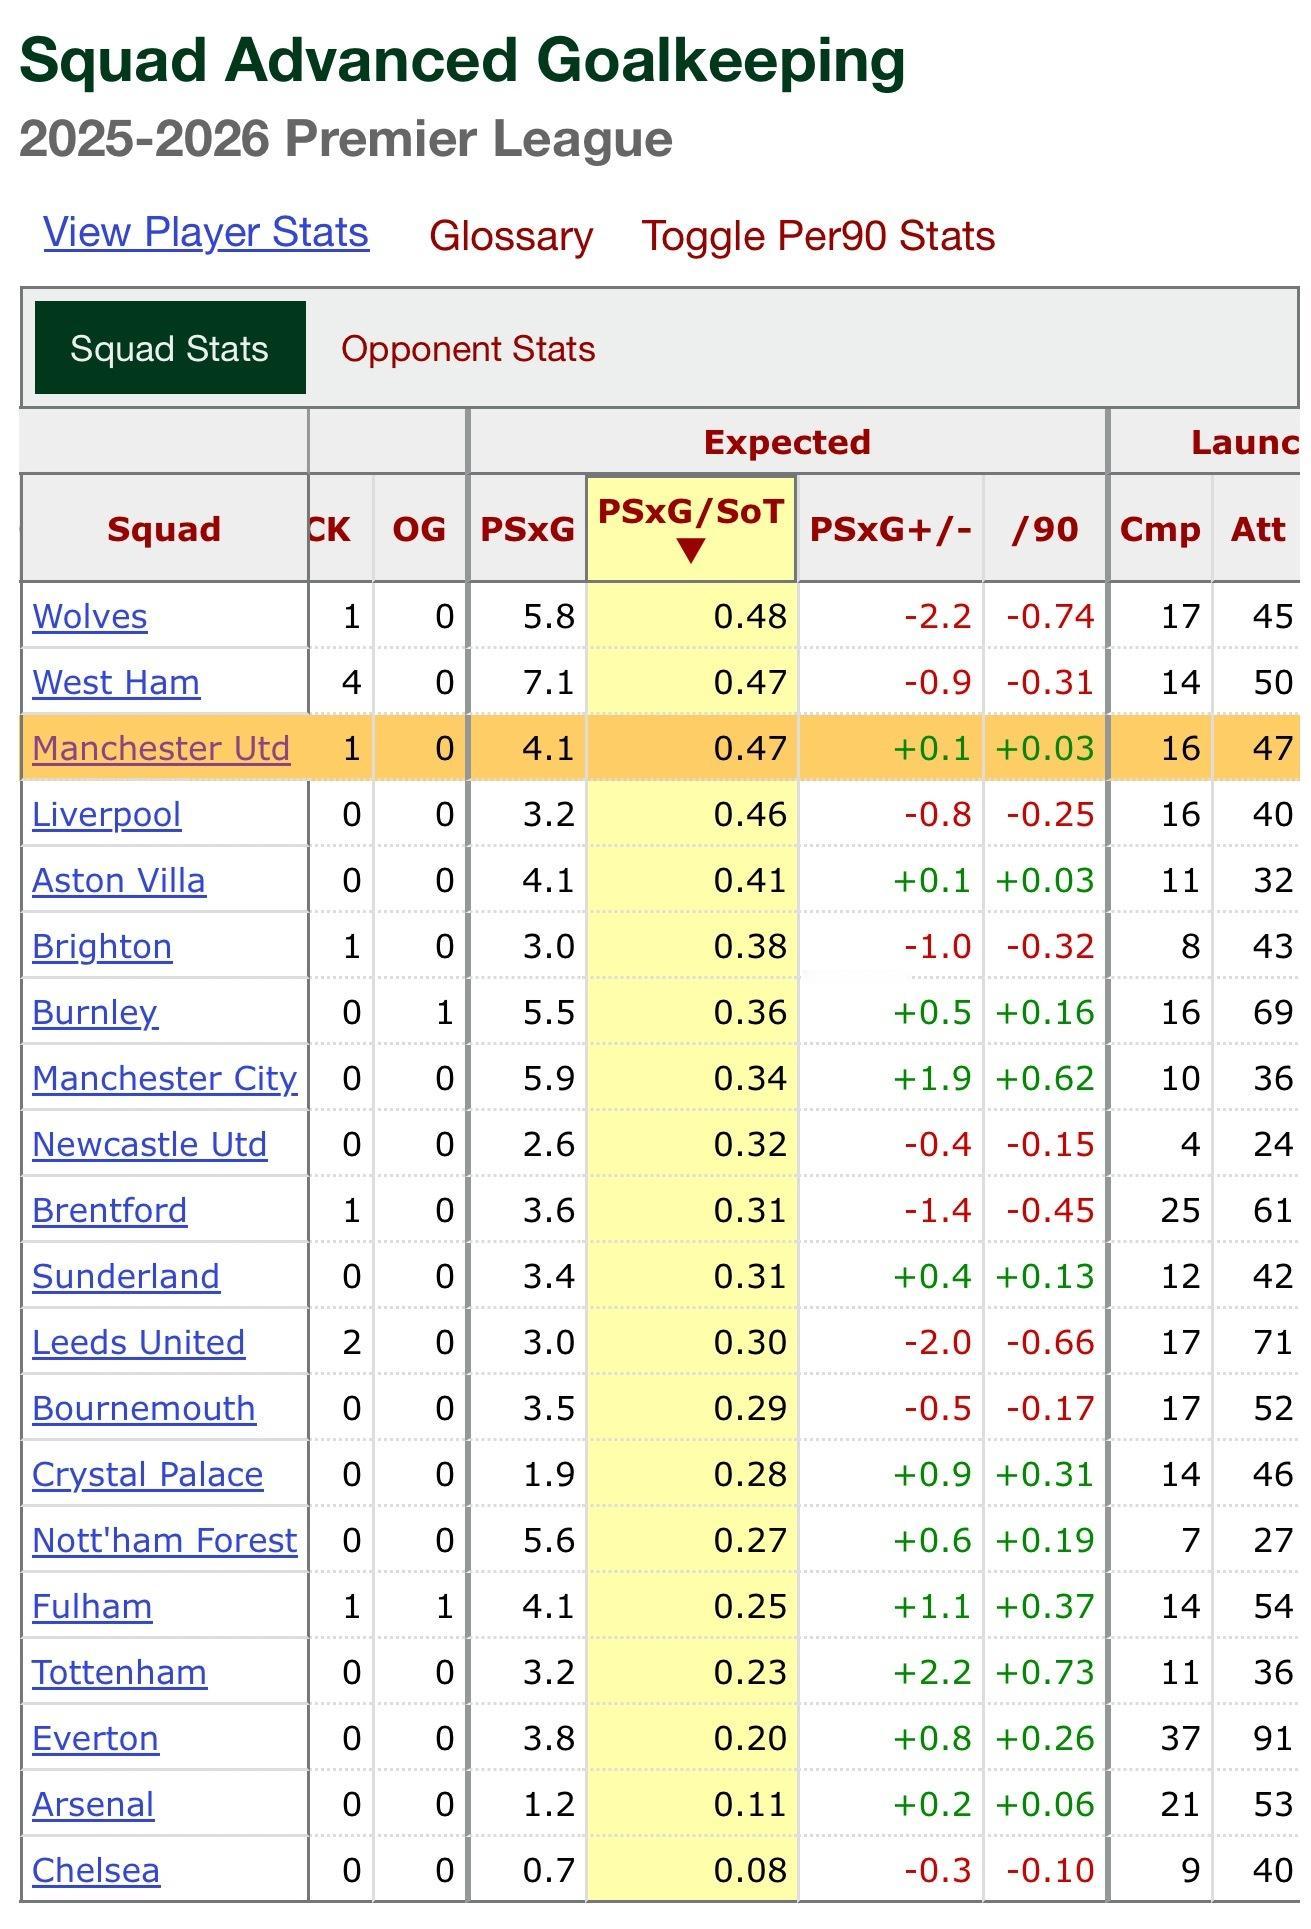Image resolution: width=1311 pixels, height=1929 pixels.
Task: Sort table by PSxG+/- column header
Action: [890, 529]
